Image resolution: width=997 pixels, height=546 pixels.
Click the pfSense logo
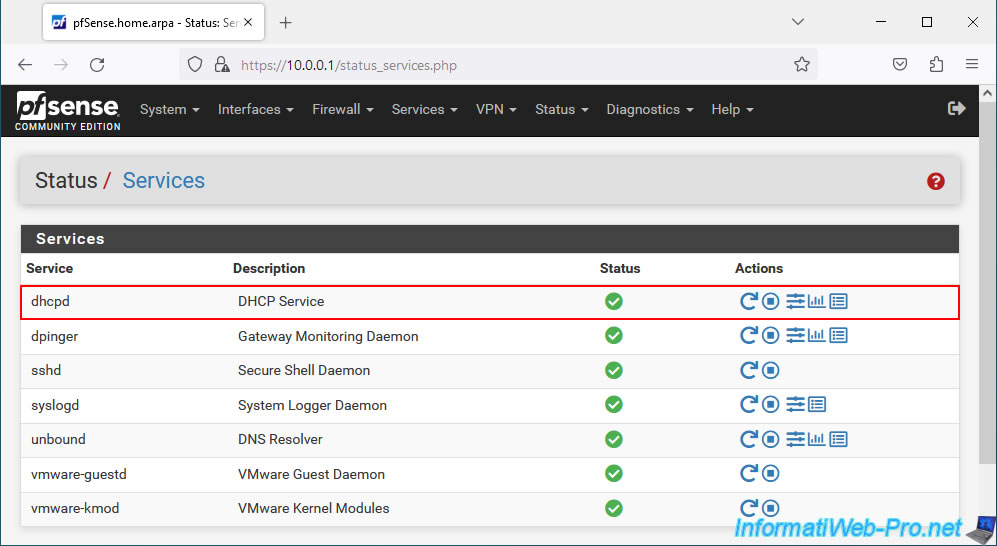(68, 111)
